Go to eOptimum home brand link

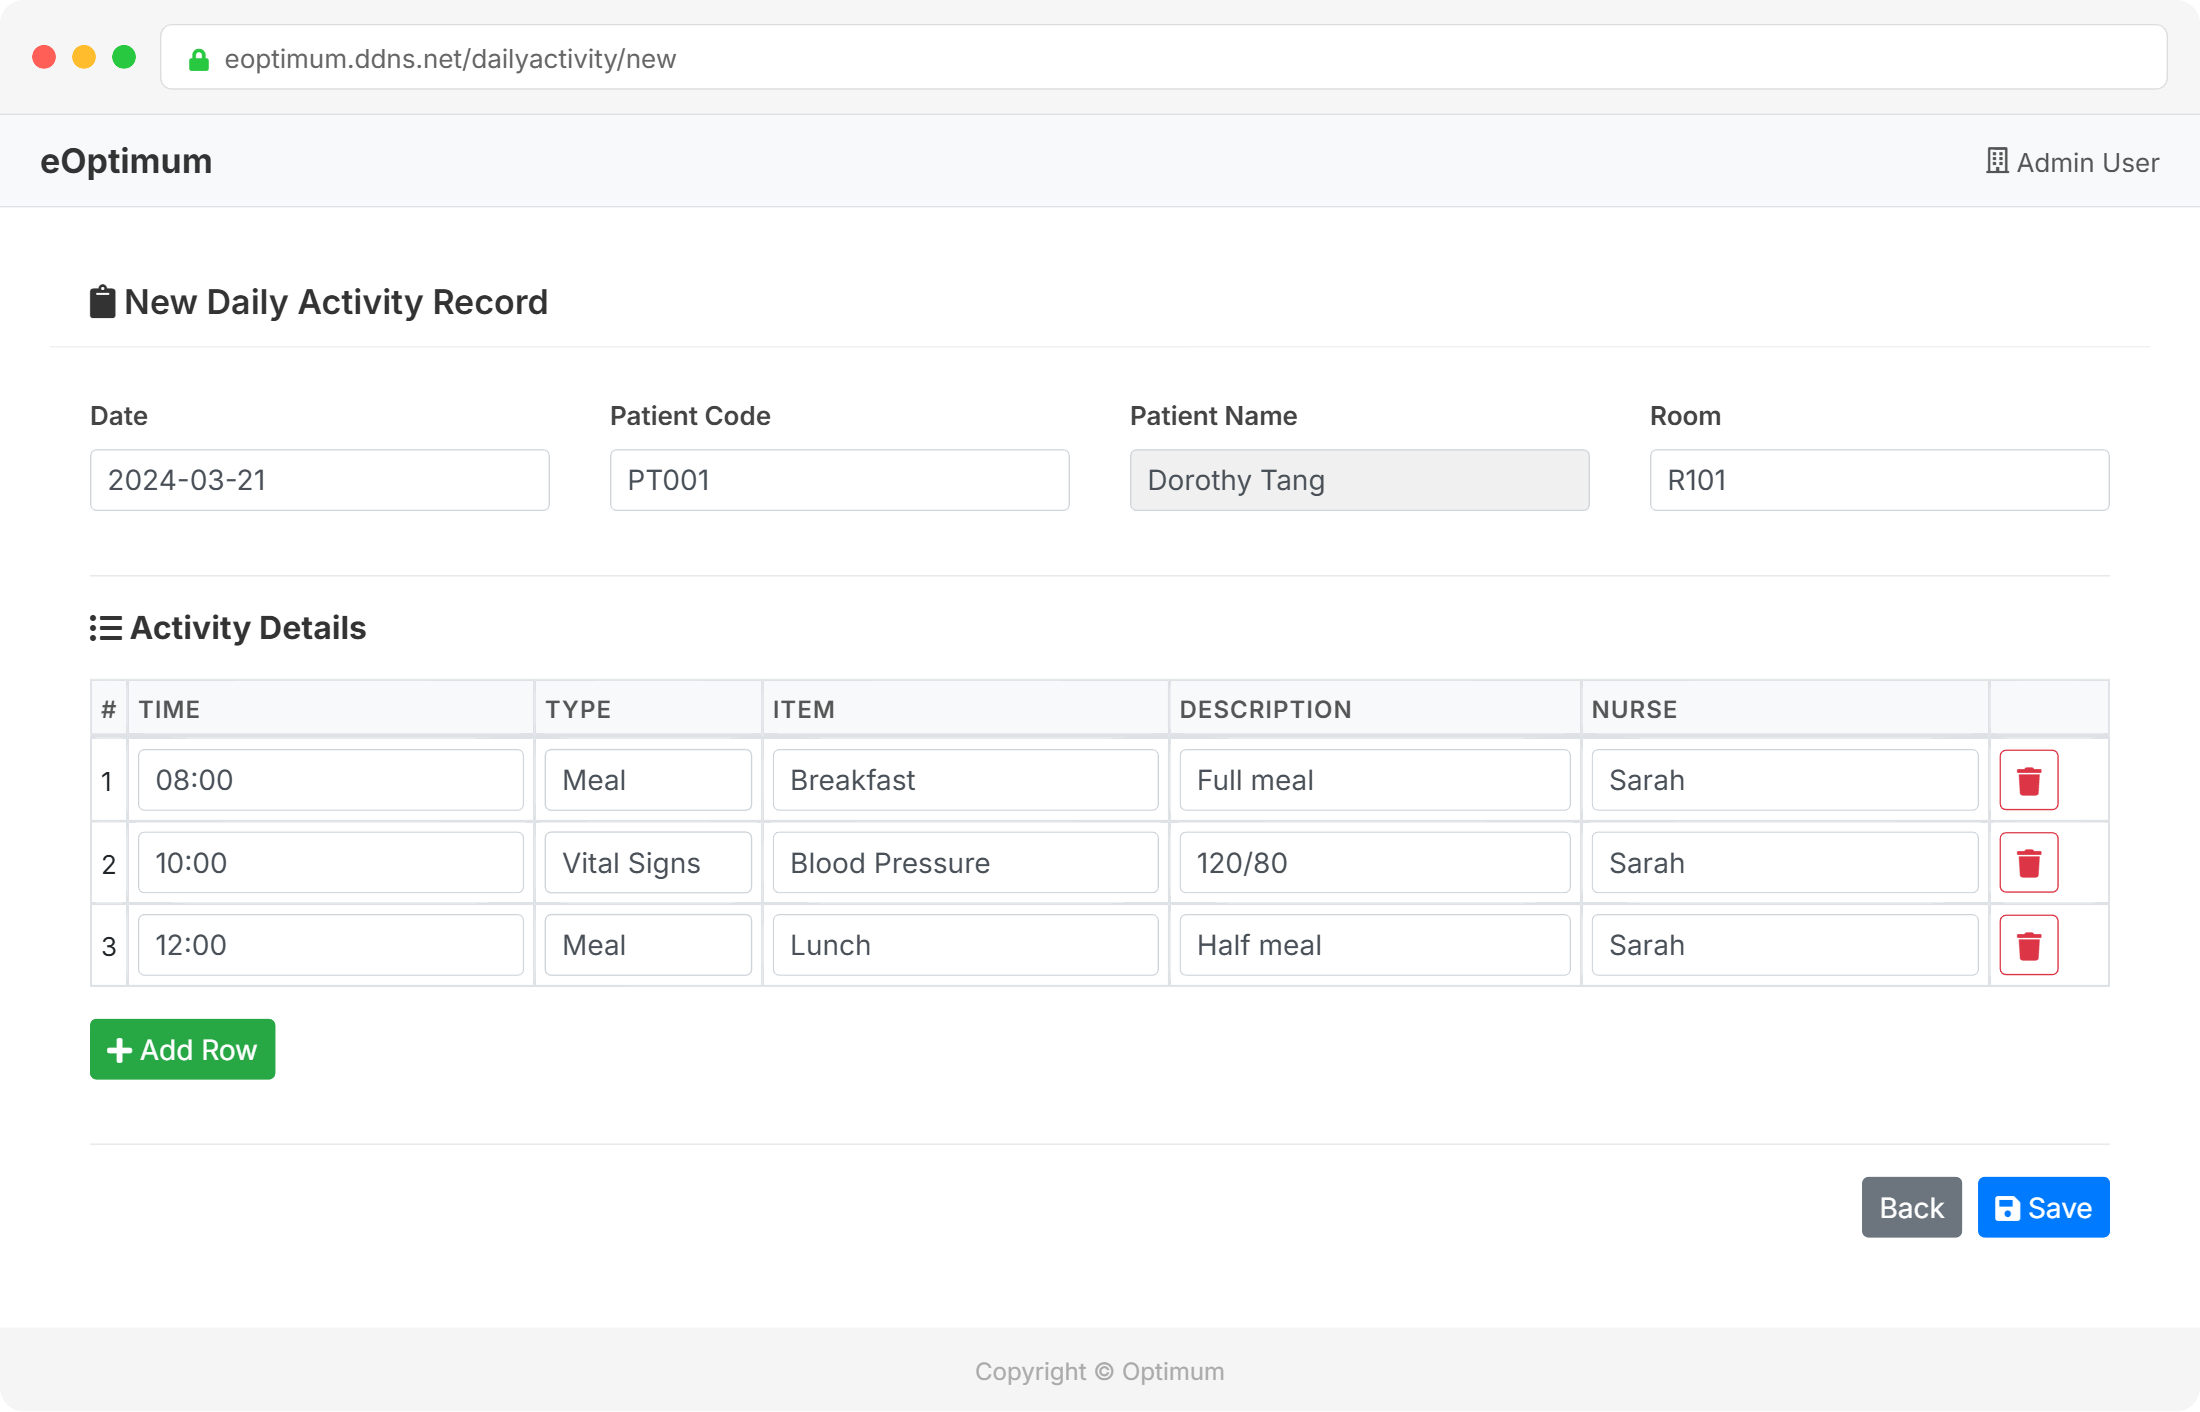click(x=126, y=161)
